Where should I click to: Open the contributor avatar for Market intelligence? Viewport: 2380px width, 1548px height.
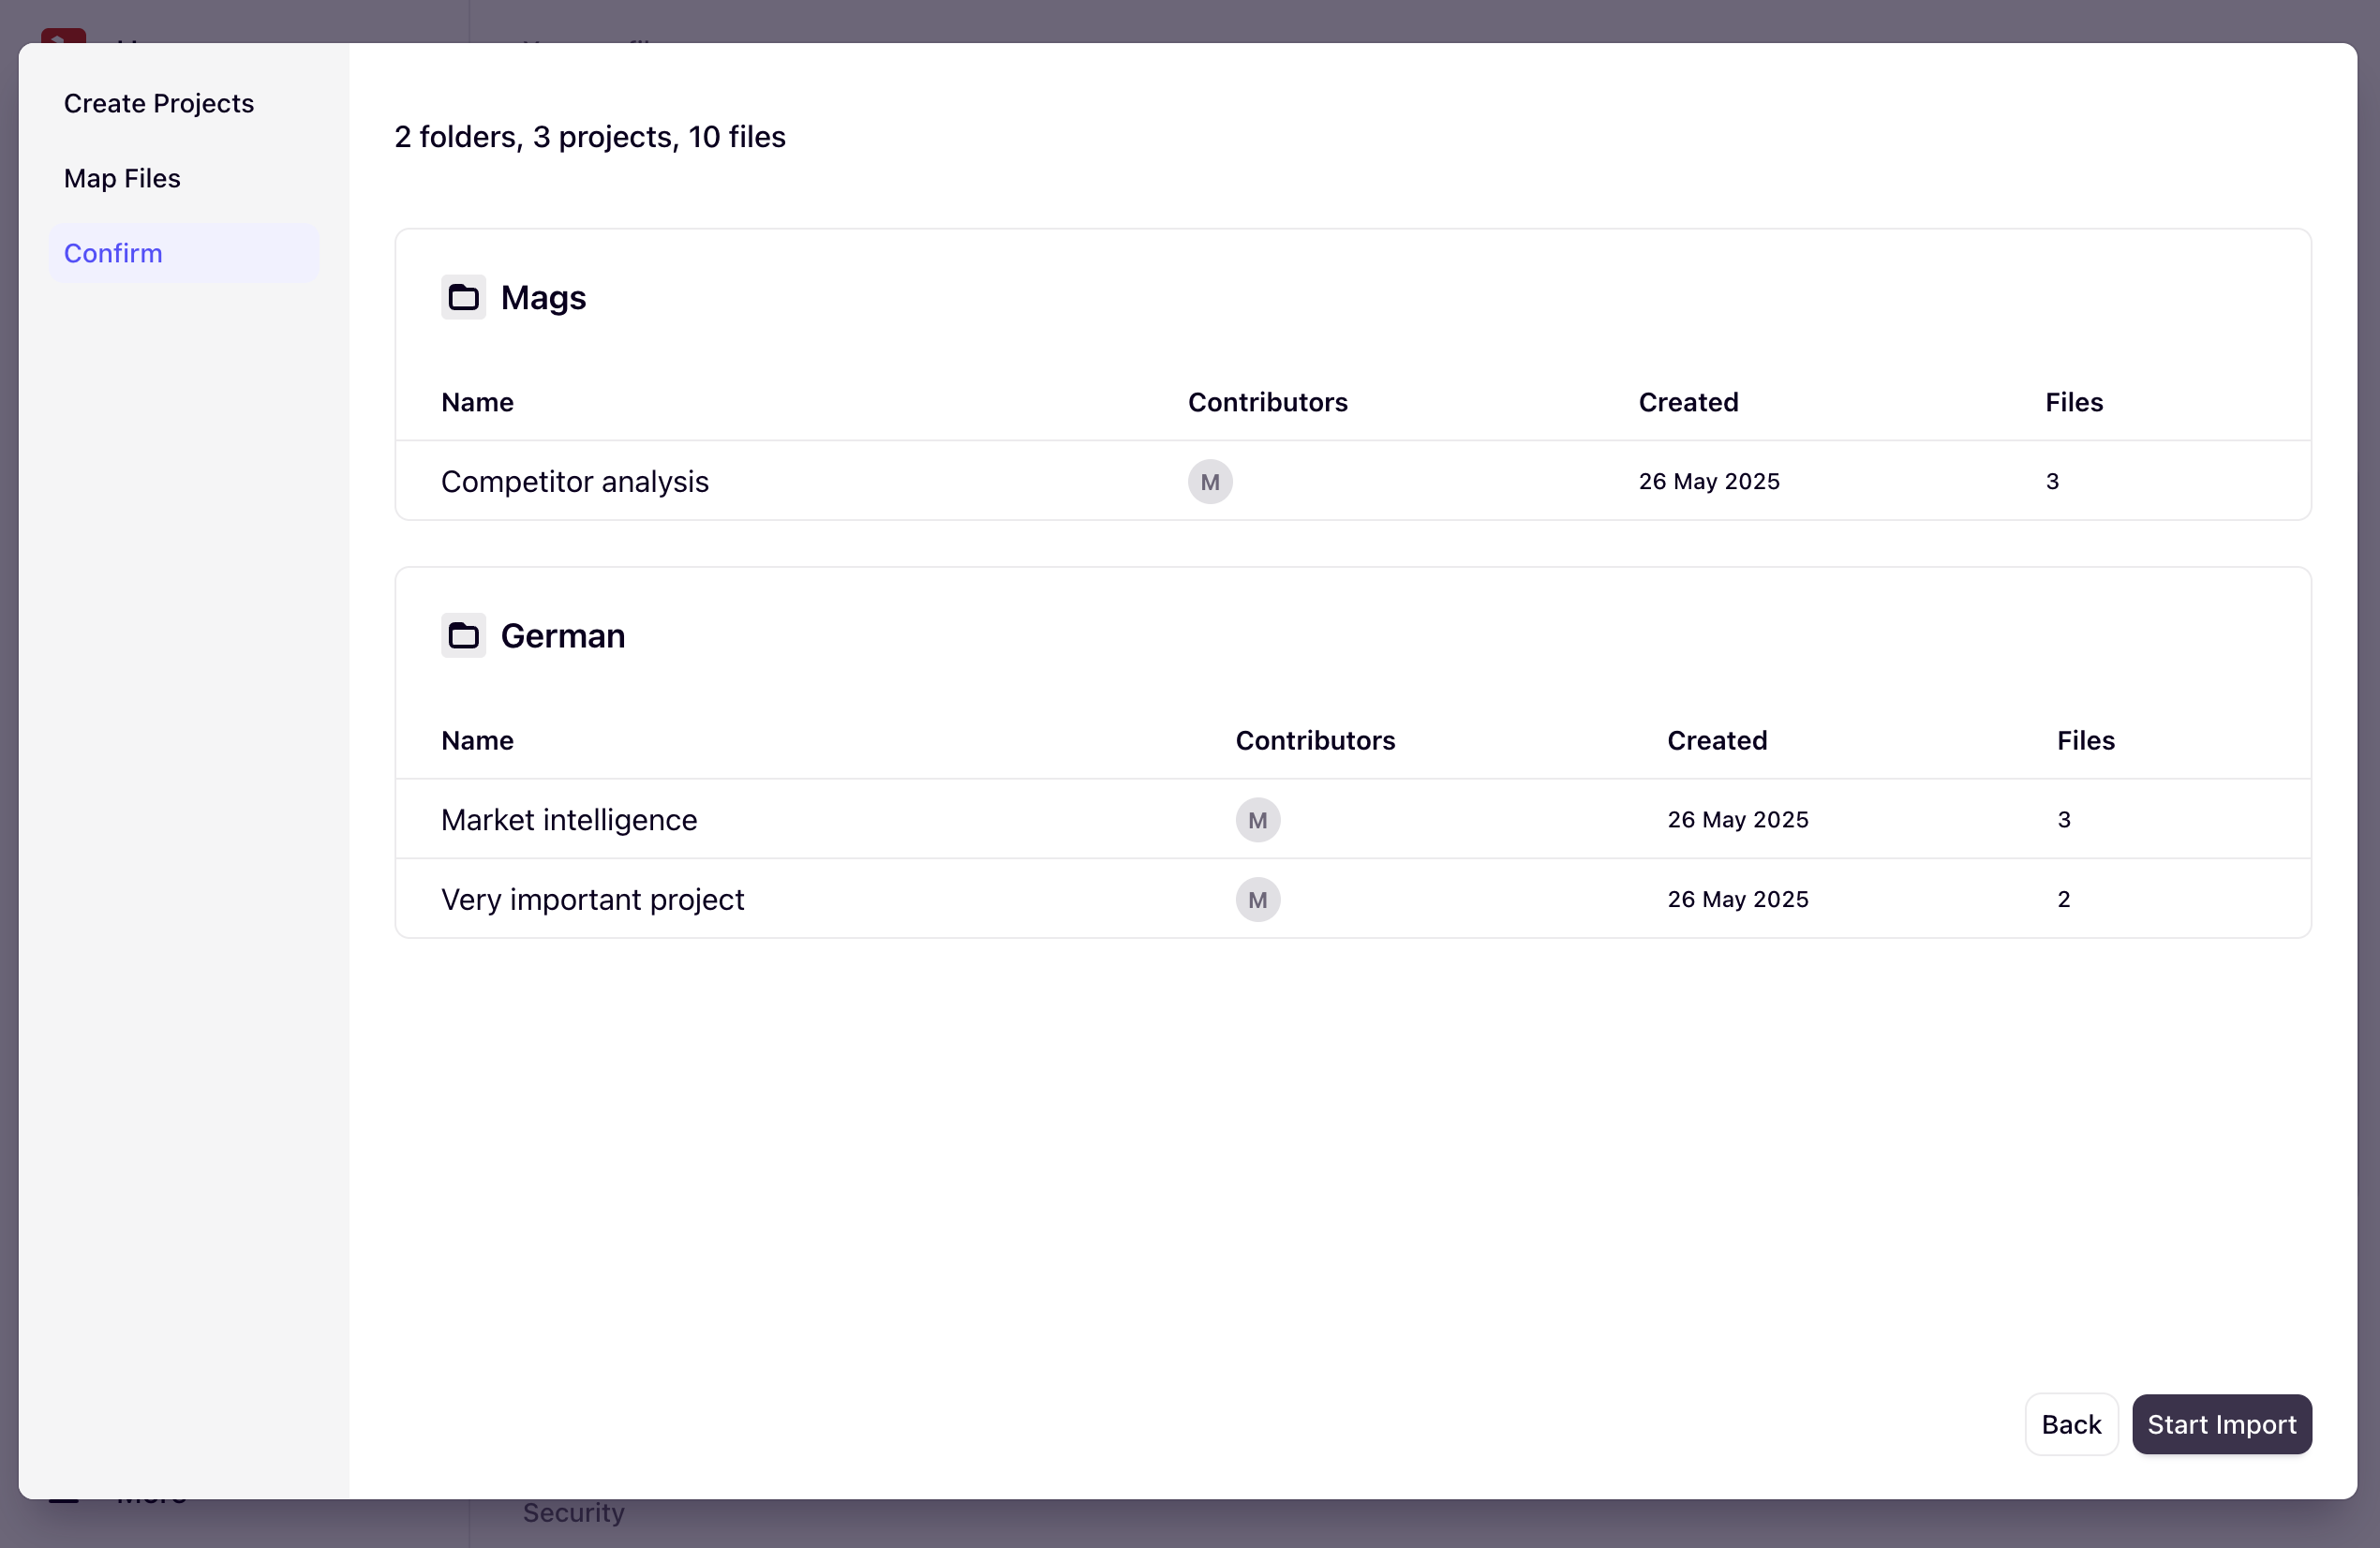tap(1257, 819)
